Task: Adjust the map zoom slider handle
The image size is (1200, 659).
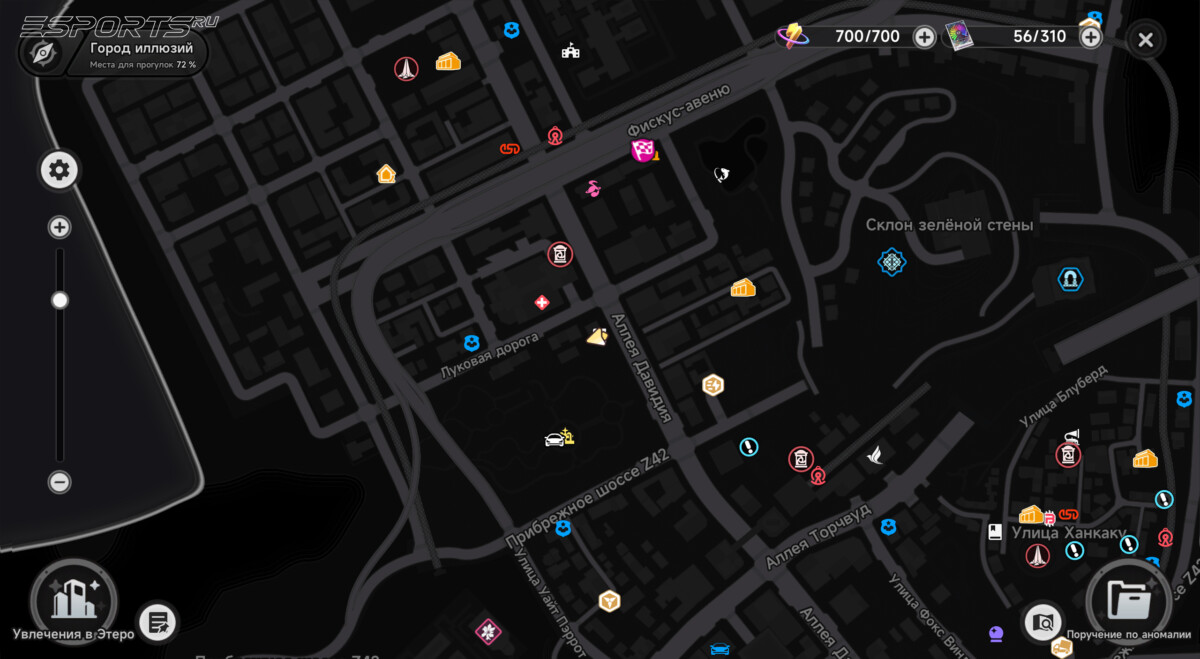Action: pos(60,300)
